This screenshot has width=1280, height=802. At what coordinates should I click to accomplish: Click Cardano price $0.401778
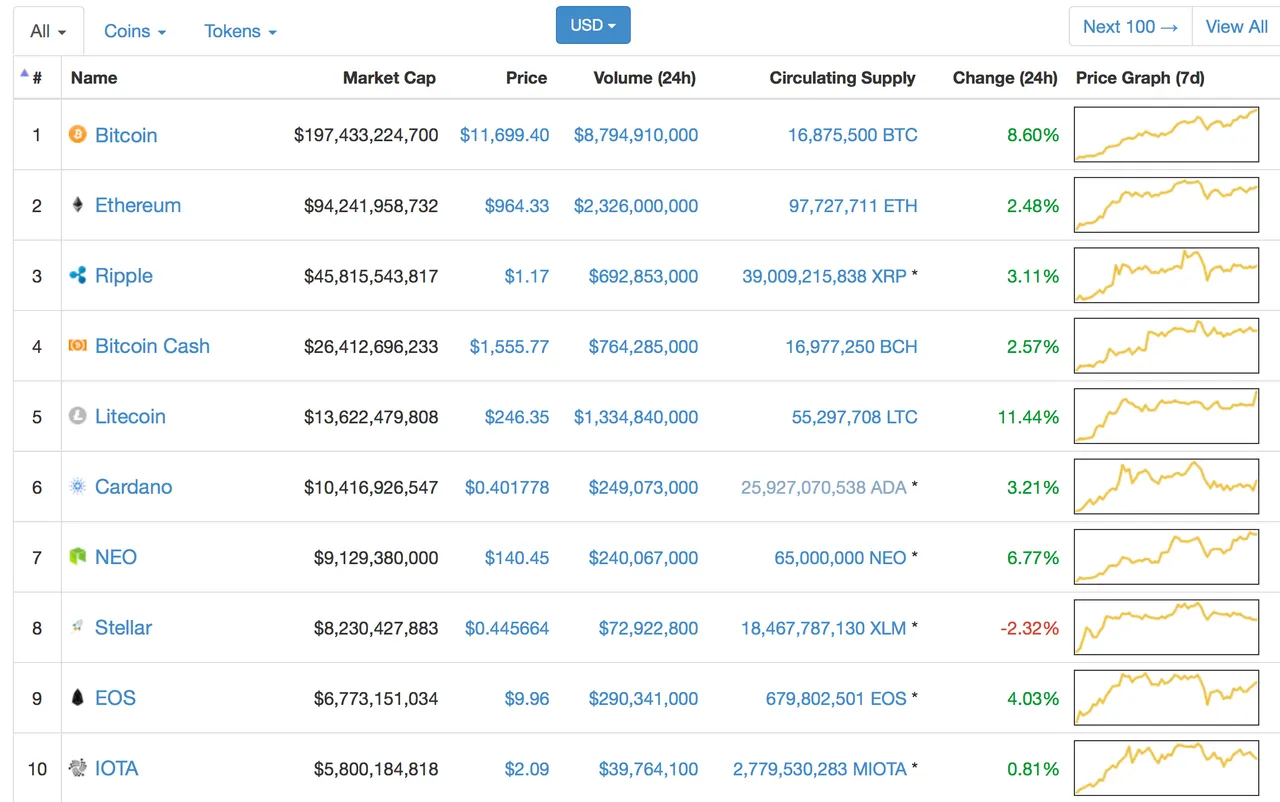507,487
